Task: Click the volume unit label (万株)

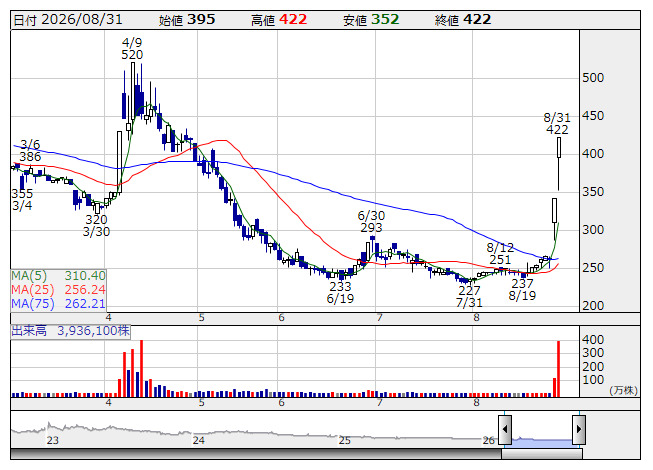Action: tap(623, 390)
